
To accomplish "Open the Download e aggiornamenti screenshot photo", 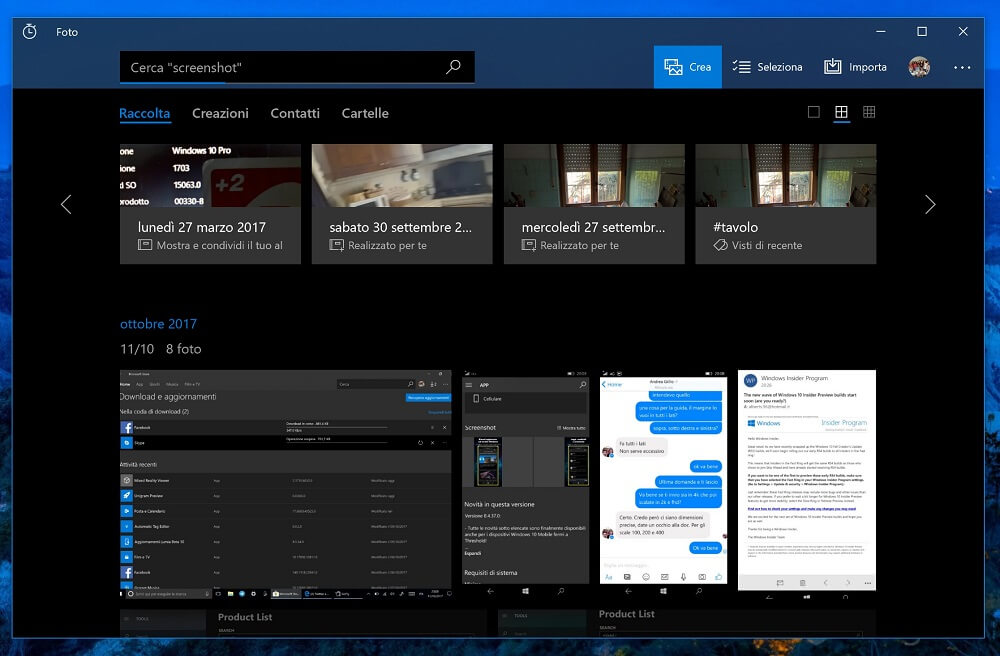I will [x=286, y=484].
